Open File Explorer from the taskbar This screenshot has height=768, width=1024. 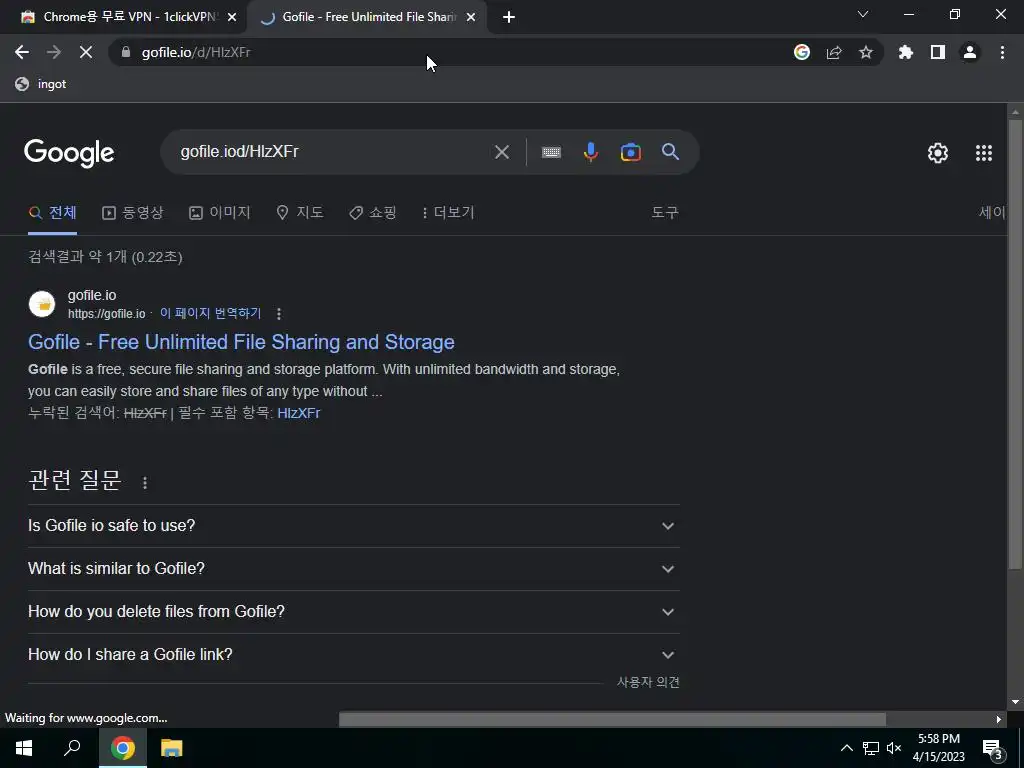[171, 748]
